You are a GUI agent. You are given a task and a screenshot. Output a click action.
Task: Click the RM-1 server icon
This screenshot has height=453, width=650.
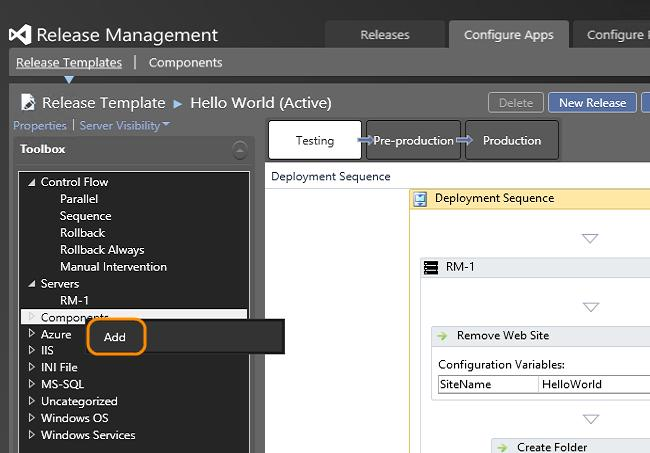[431, 267]
